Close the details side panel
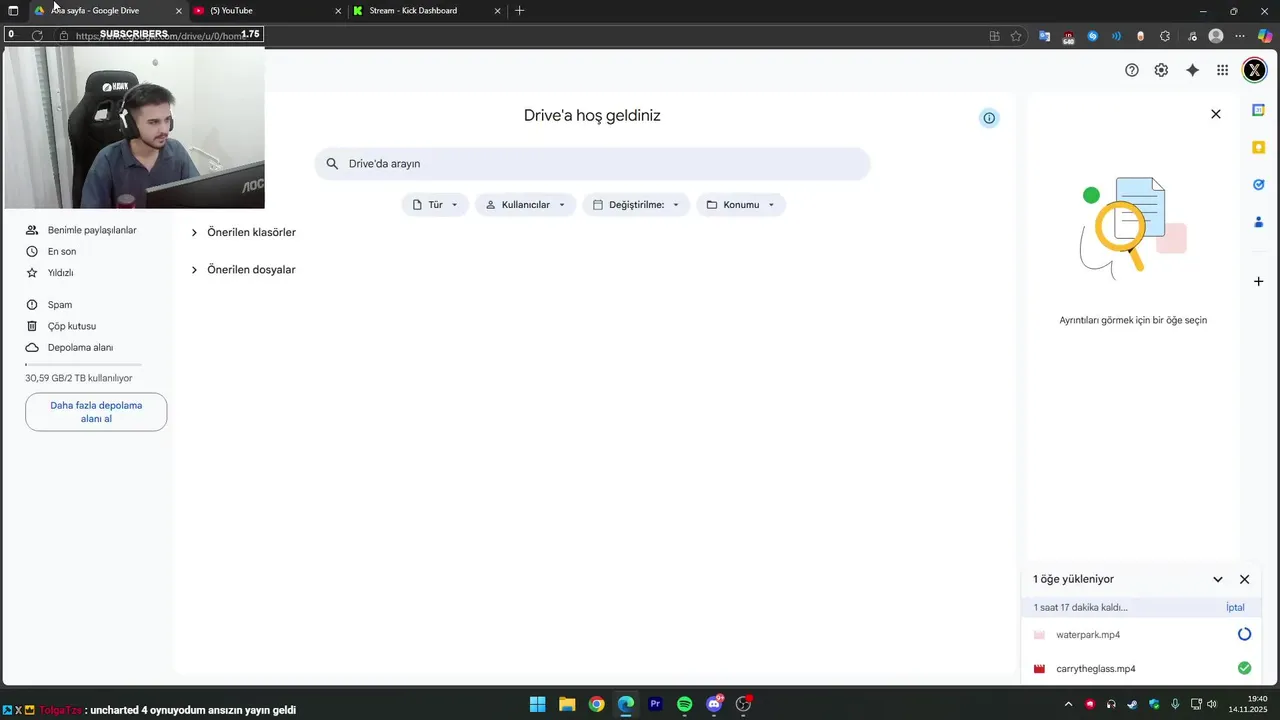This screenshot has height=720, width=1280. [1216, 114]
